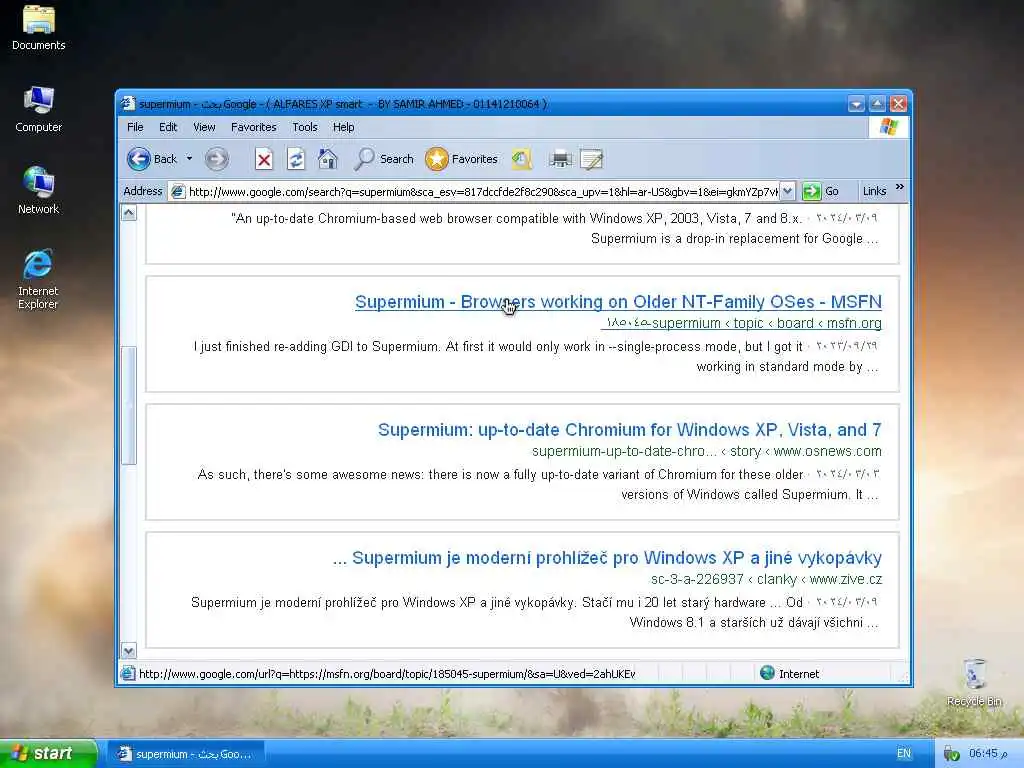Screen dimensions: 1024x768
Task: Open the MSFN Supermium result link
Action: (x=618, y=302)
